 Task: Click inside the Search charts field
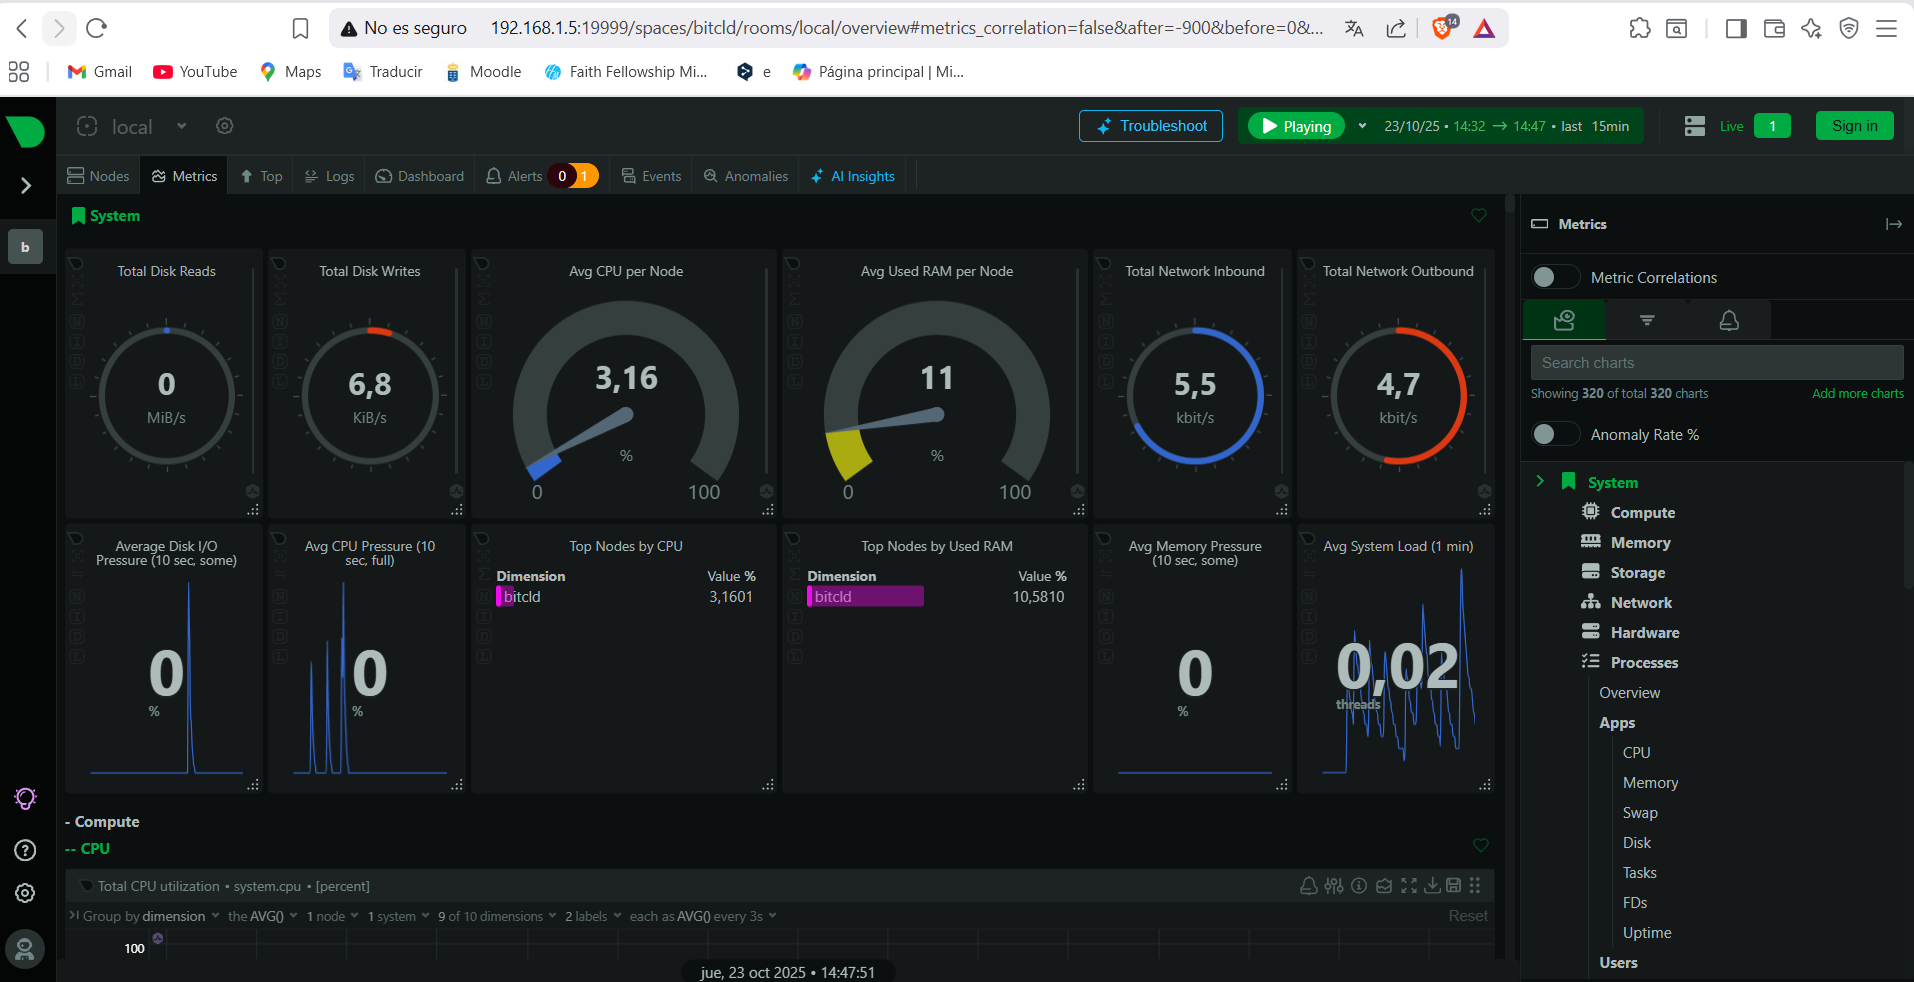tap(1716, 362)
